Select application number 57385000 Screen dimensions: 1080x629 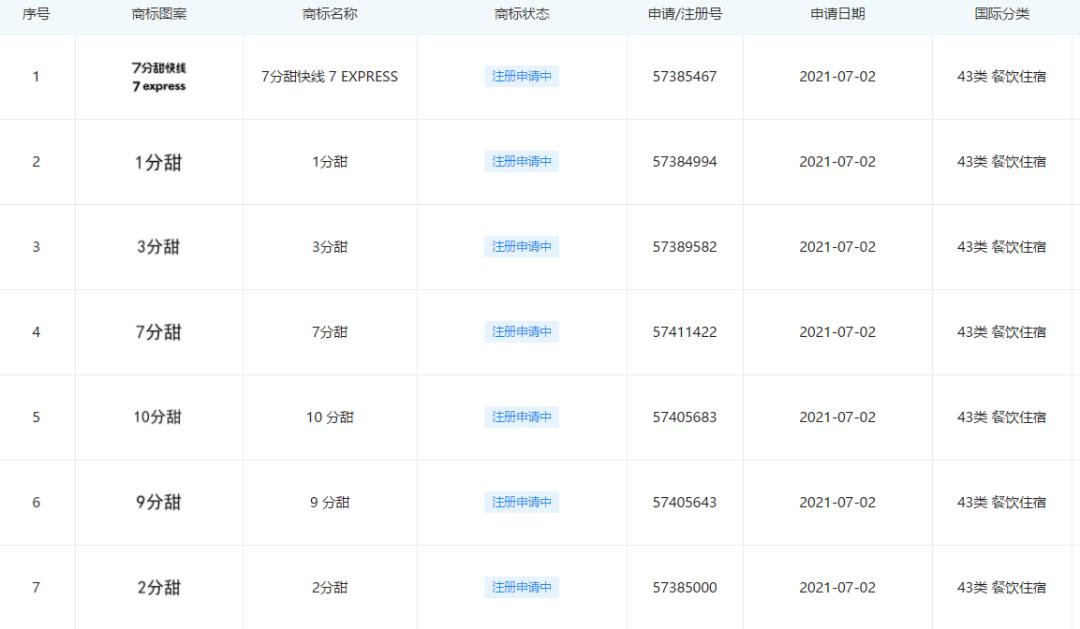coord(685,588)
